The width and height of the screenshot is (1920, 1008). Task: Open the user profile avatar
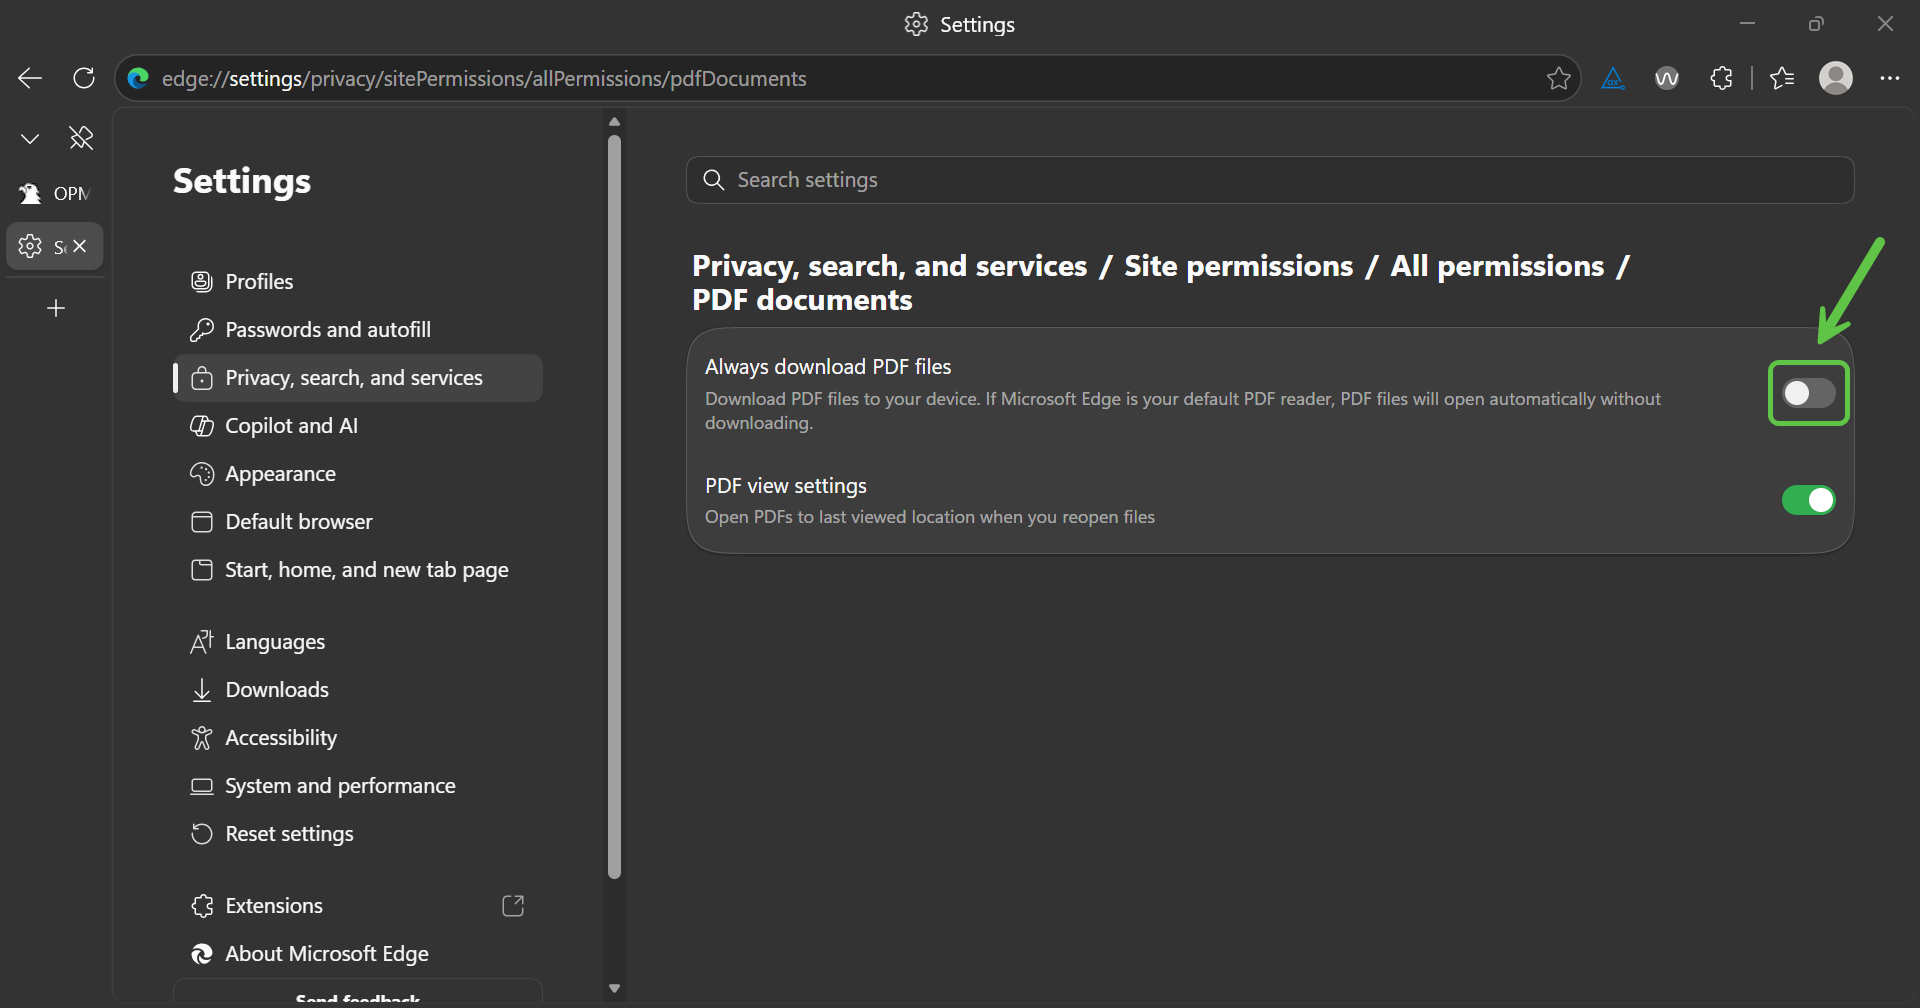pyautogui.click(x=1836, y=78)
